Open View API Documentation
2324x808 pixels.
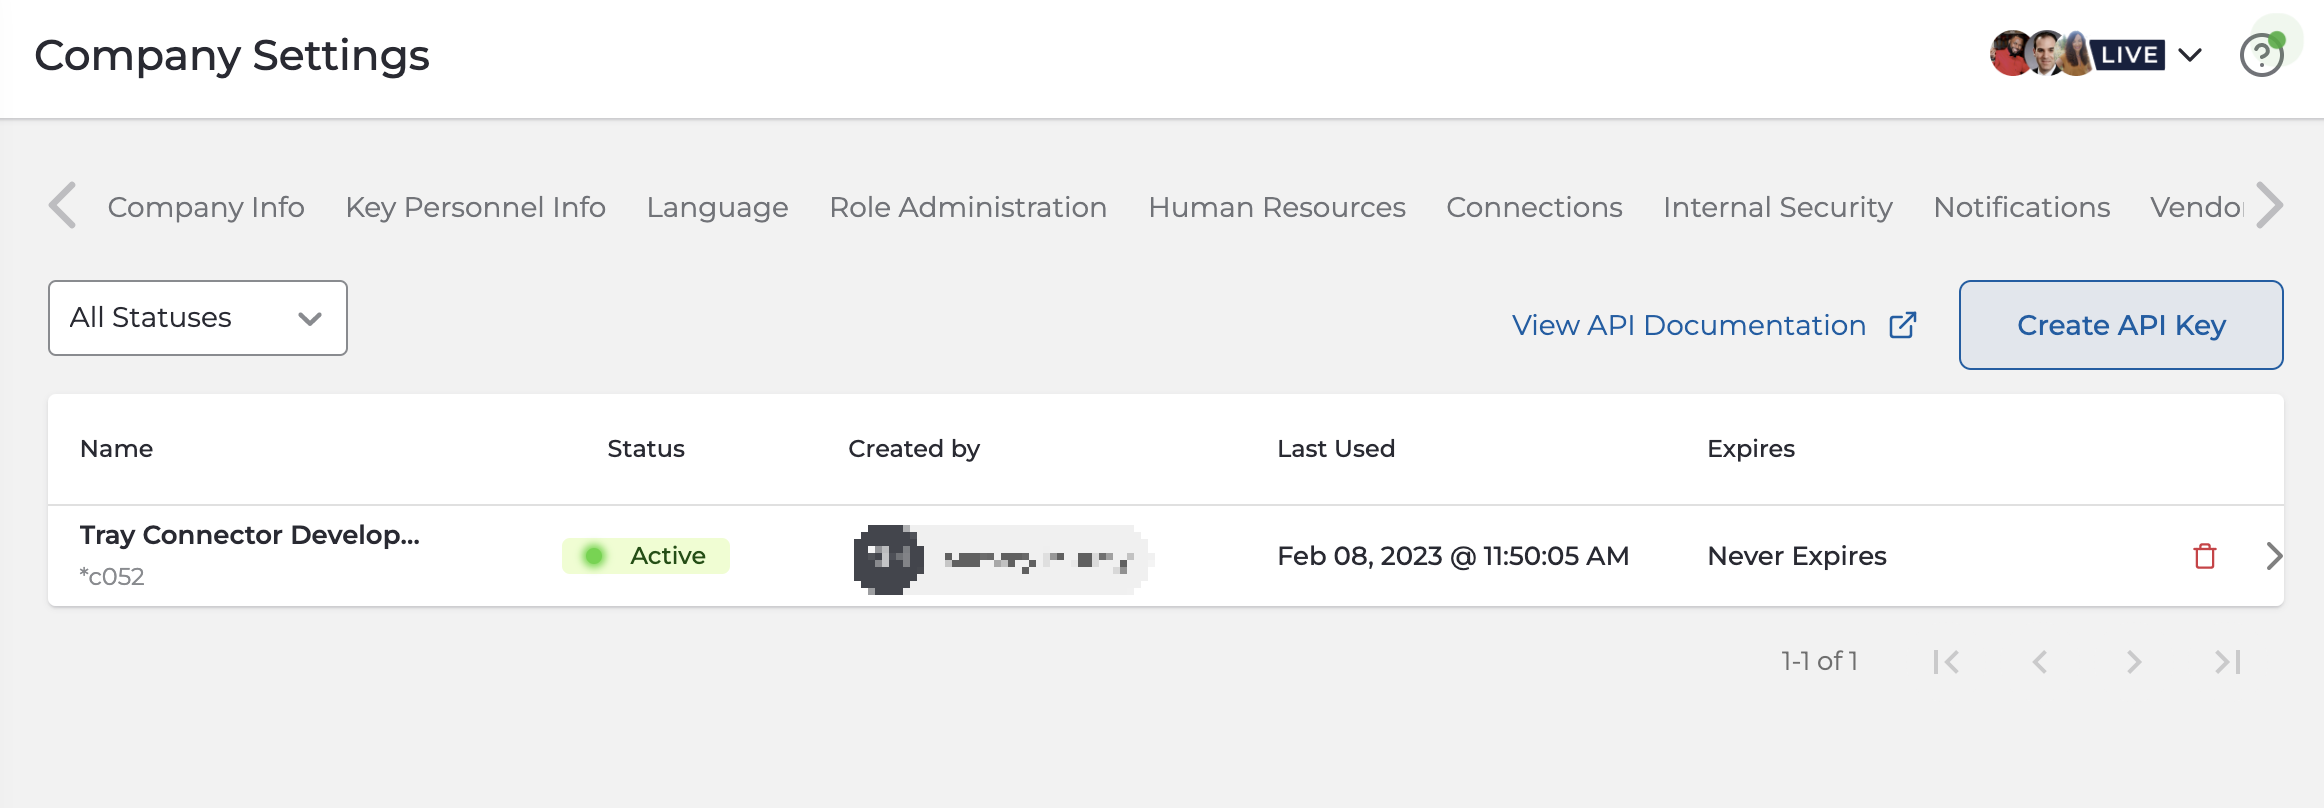point(1688,324)
